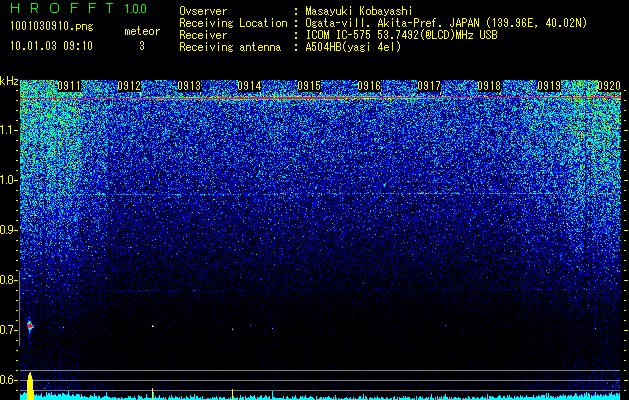
Task: Click the 1.0 frequency axis label
Action: click(9, 180)
